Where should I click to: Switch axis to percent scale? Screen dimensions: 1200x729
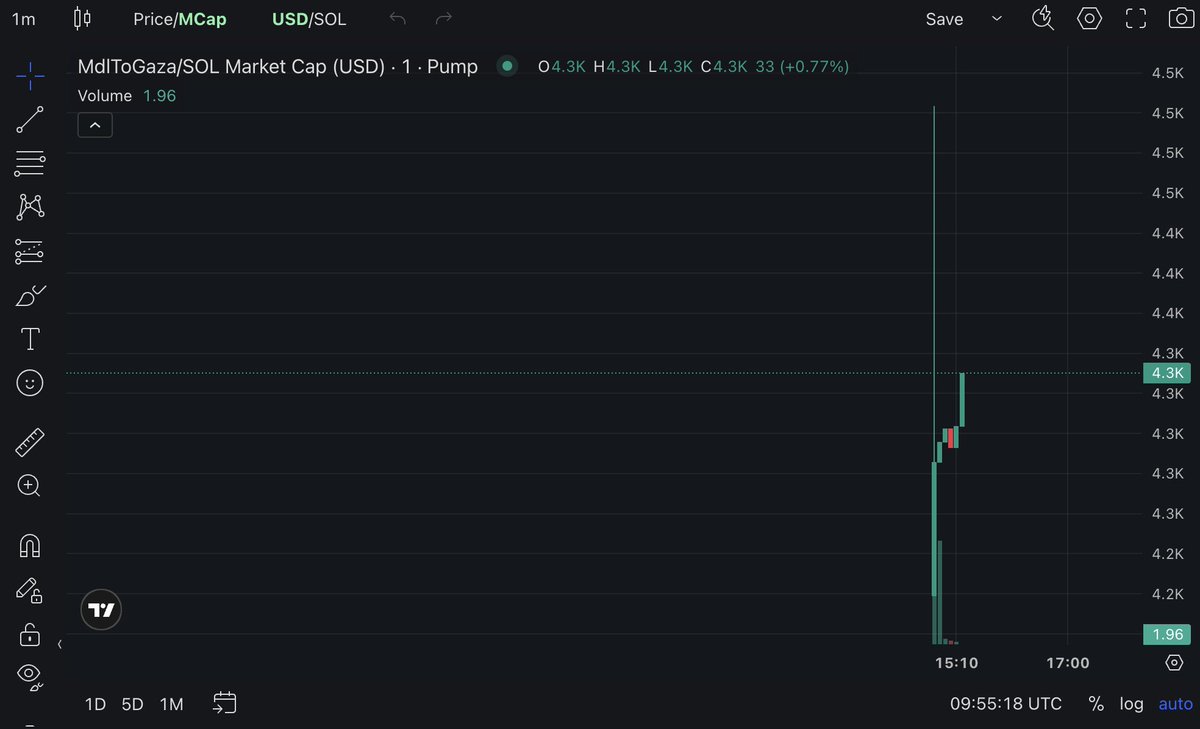coord(1095,703)
